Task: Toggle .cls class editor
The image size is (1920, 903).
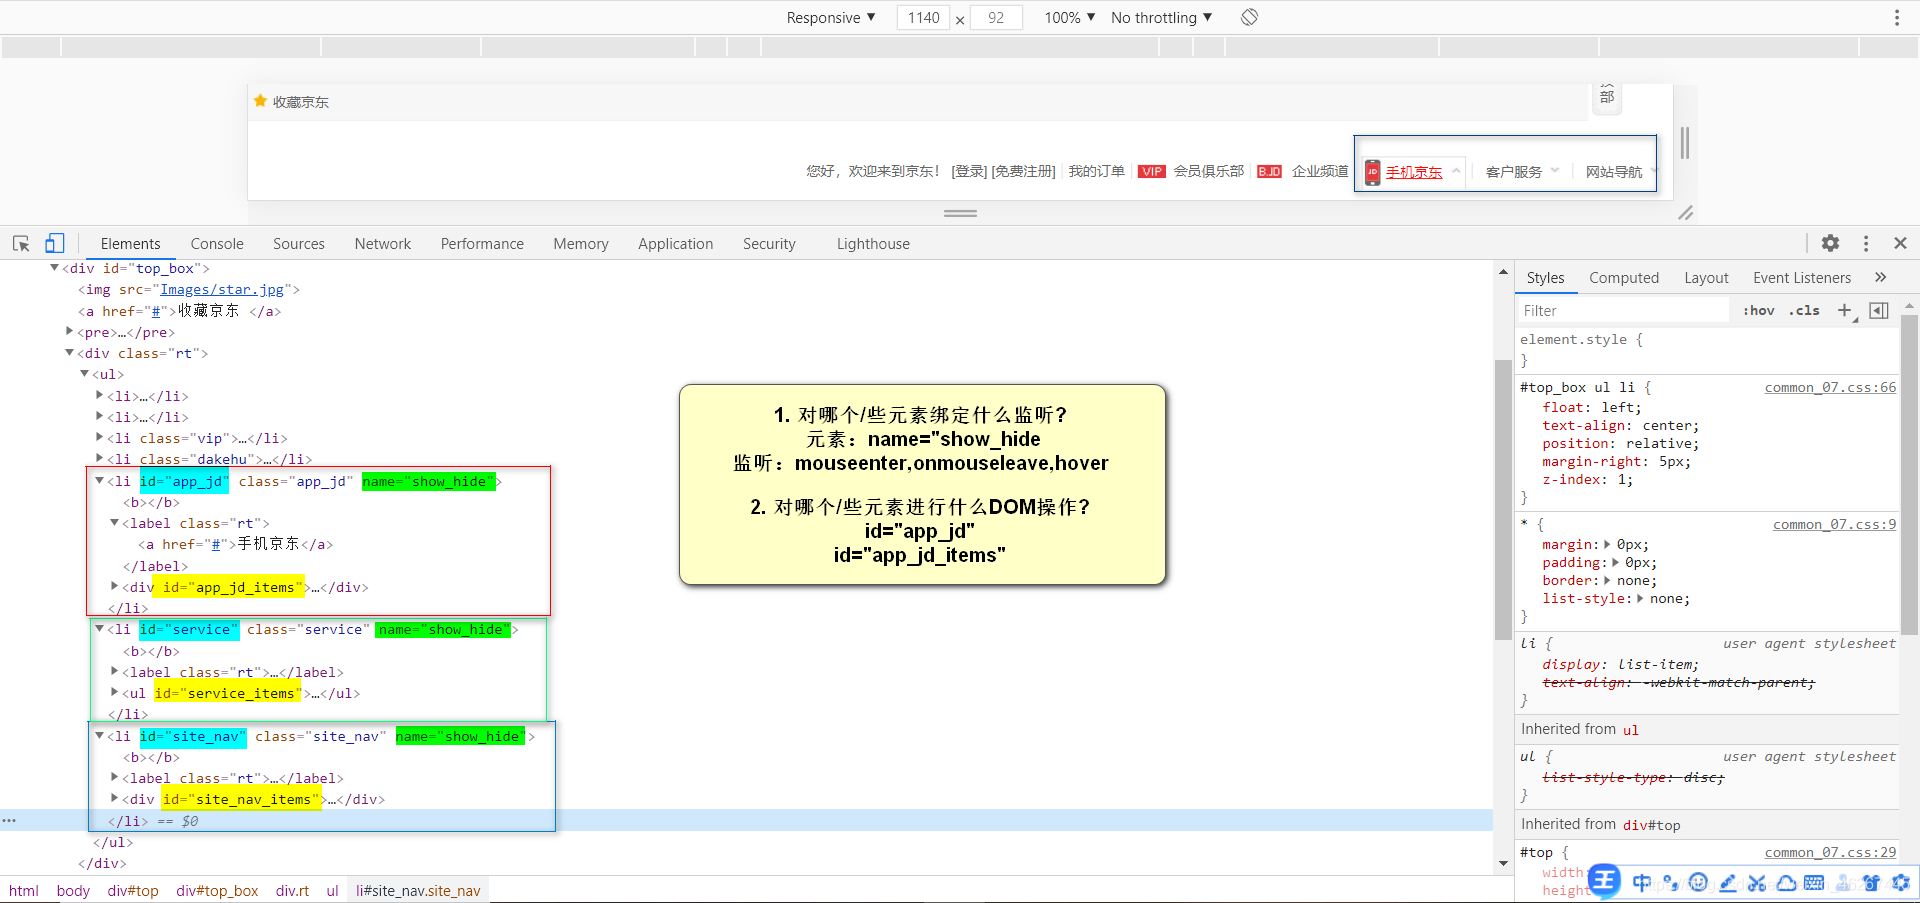Action: [1804, 311]
